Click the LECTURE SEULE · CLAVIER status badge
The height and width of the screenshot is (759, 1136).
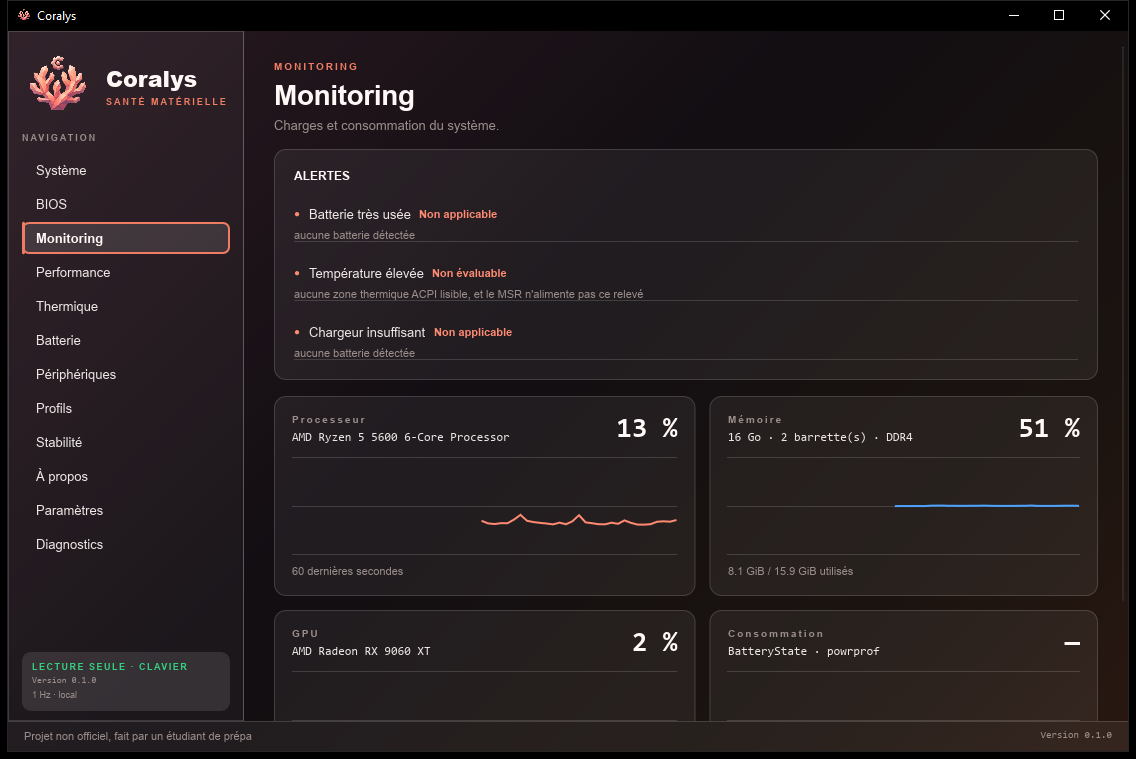(109, 666)
